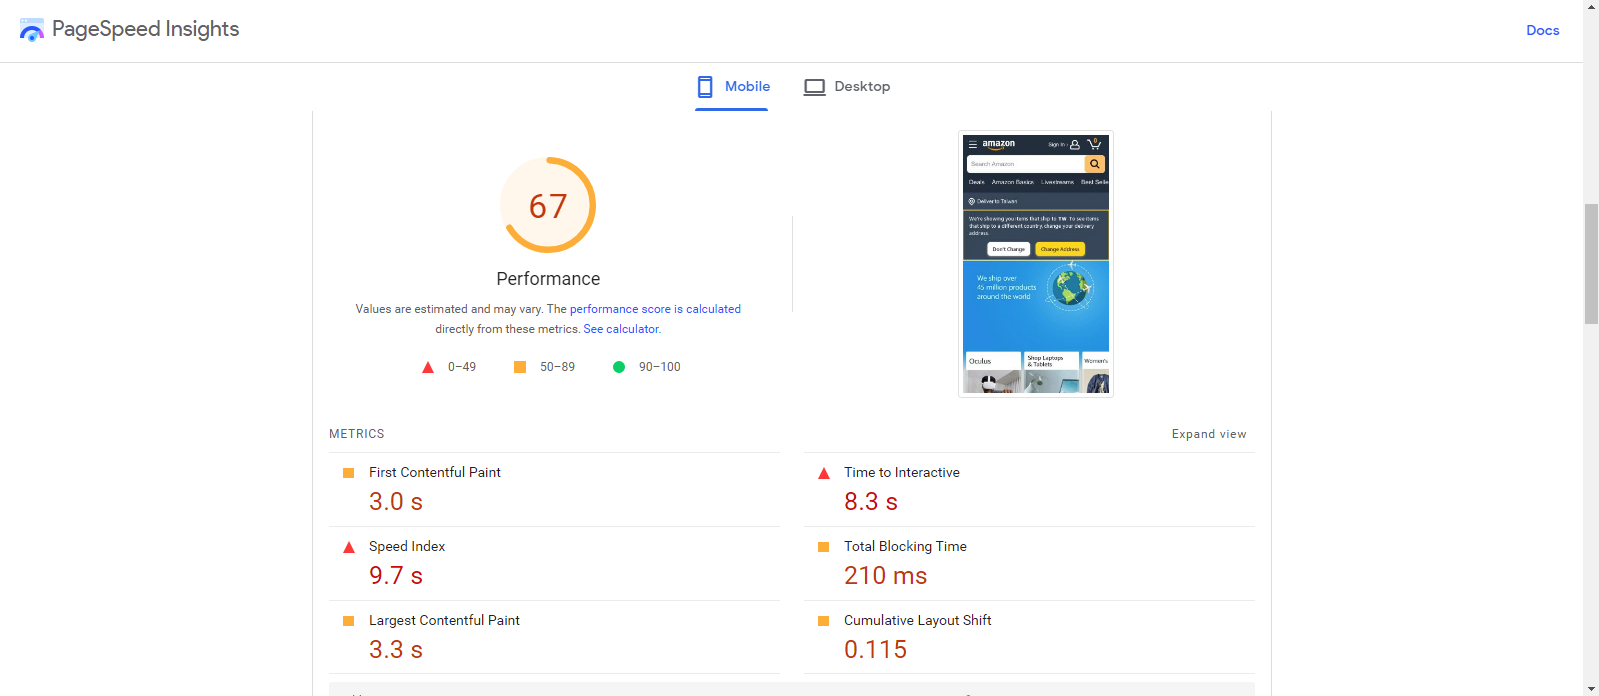Click the Largest Contentful Paint orange square icon
Screen dimensions: 1599x696
pyautogui.click(x=348, y=621)
